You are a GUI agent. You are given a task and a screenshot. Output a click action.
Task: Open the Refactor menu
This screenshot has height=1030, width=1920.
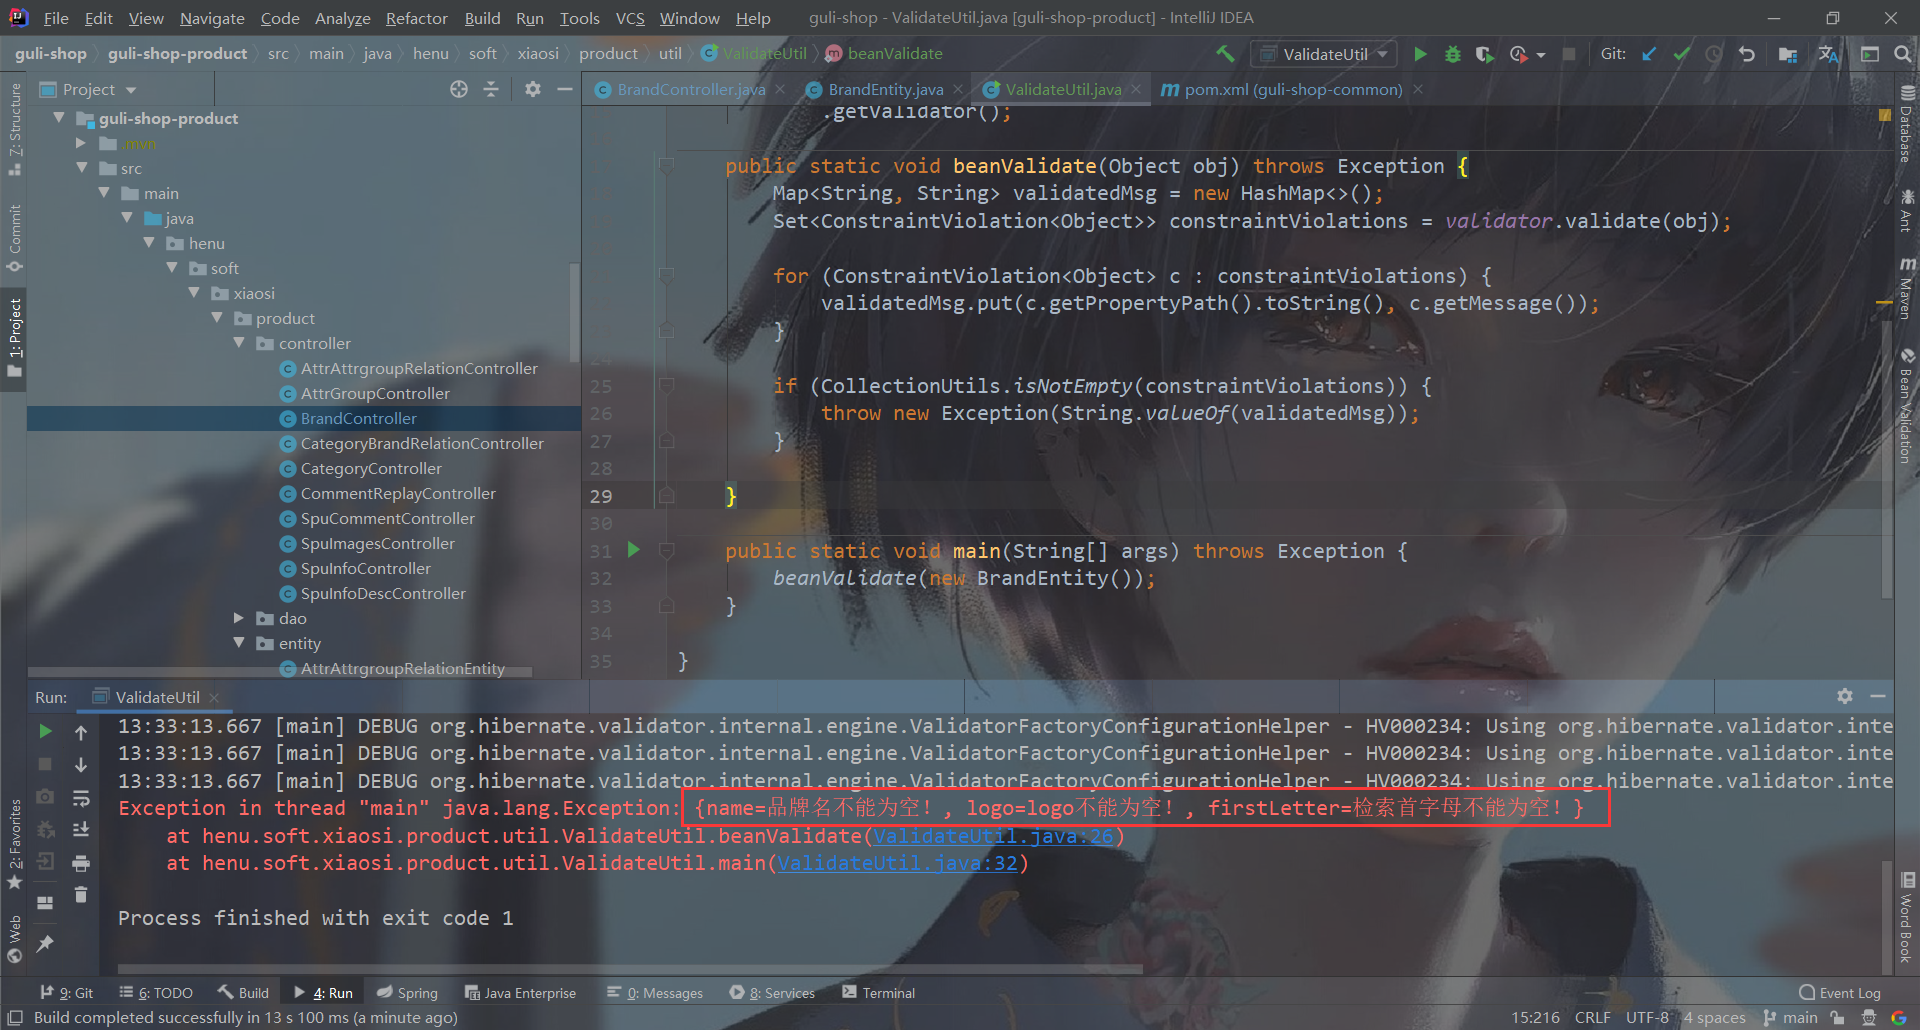click(x=415, y=18)
